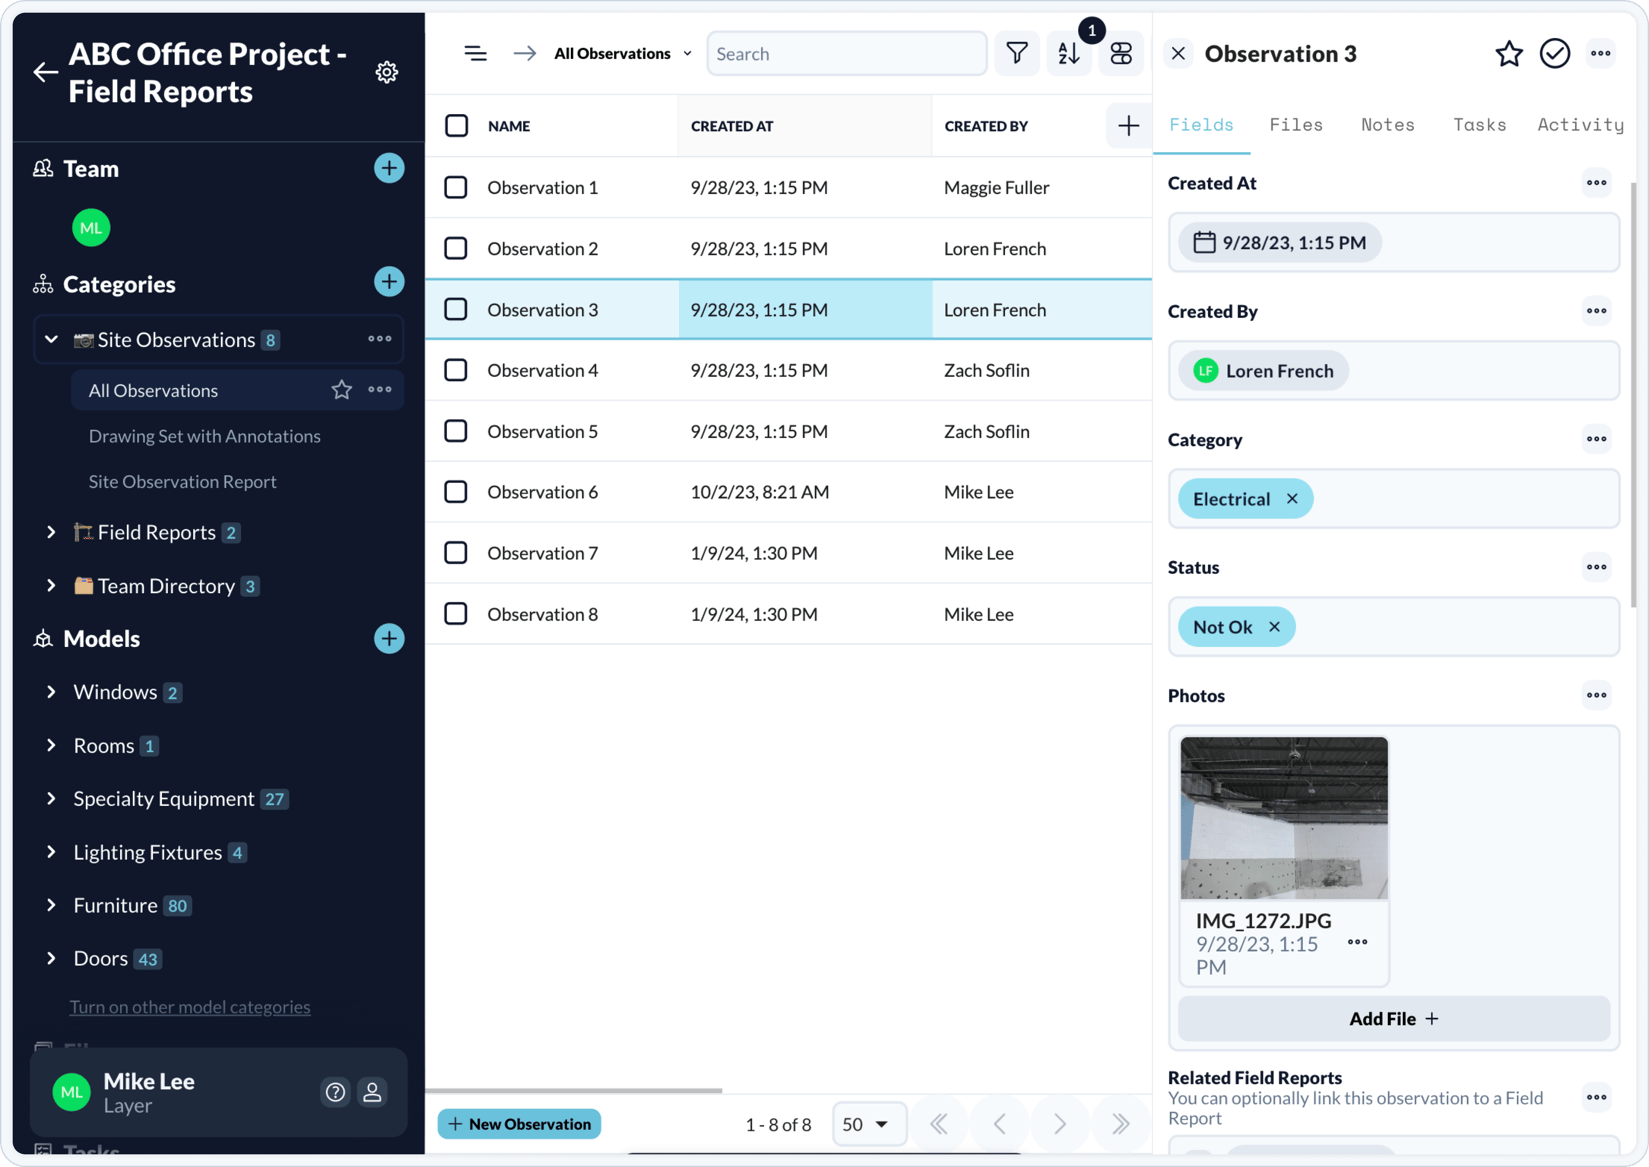This screenshot has height=1167, width=1649.
Task: Select the Fields tab
Action: (1201, 125)
